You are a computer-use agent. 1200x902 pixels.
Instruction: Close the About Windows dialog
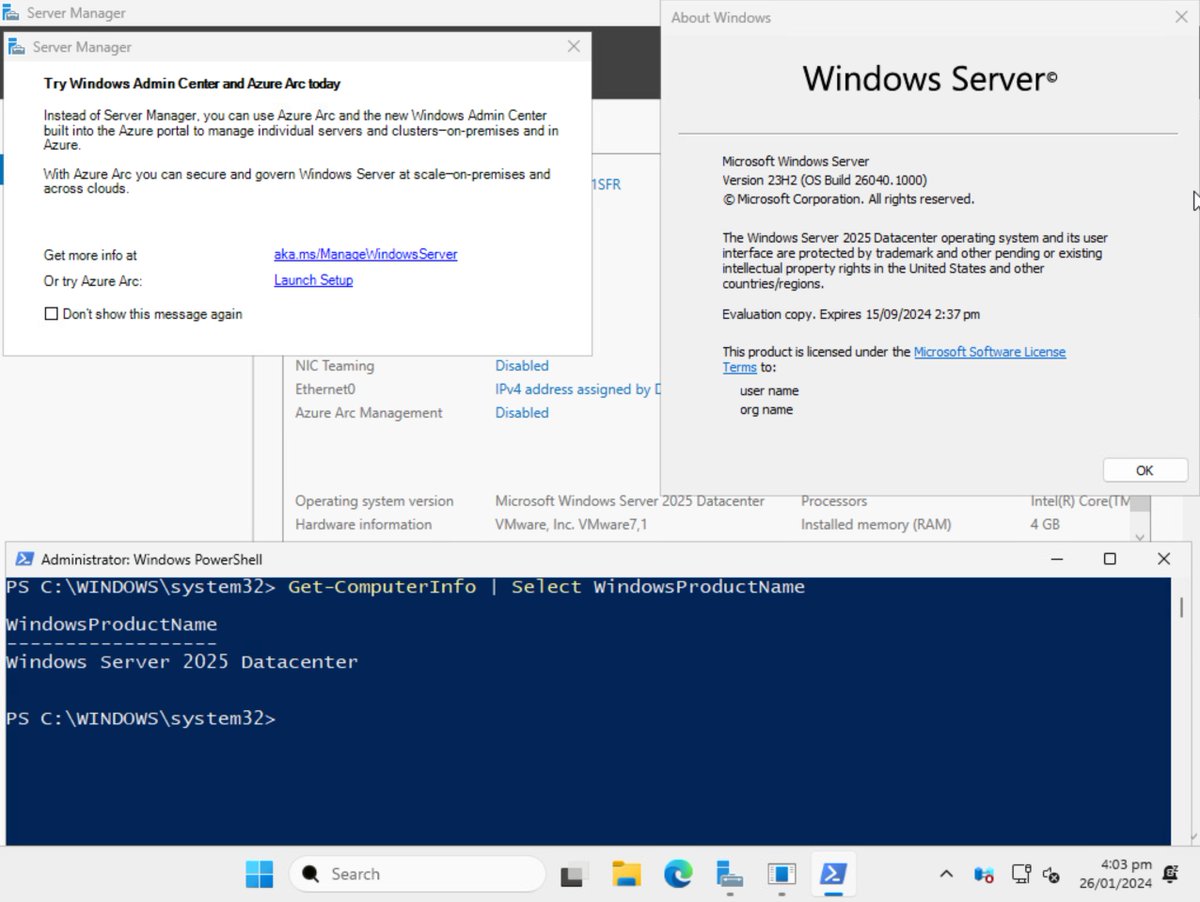pyautogui.click(x=1182, y=17)
